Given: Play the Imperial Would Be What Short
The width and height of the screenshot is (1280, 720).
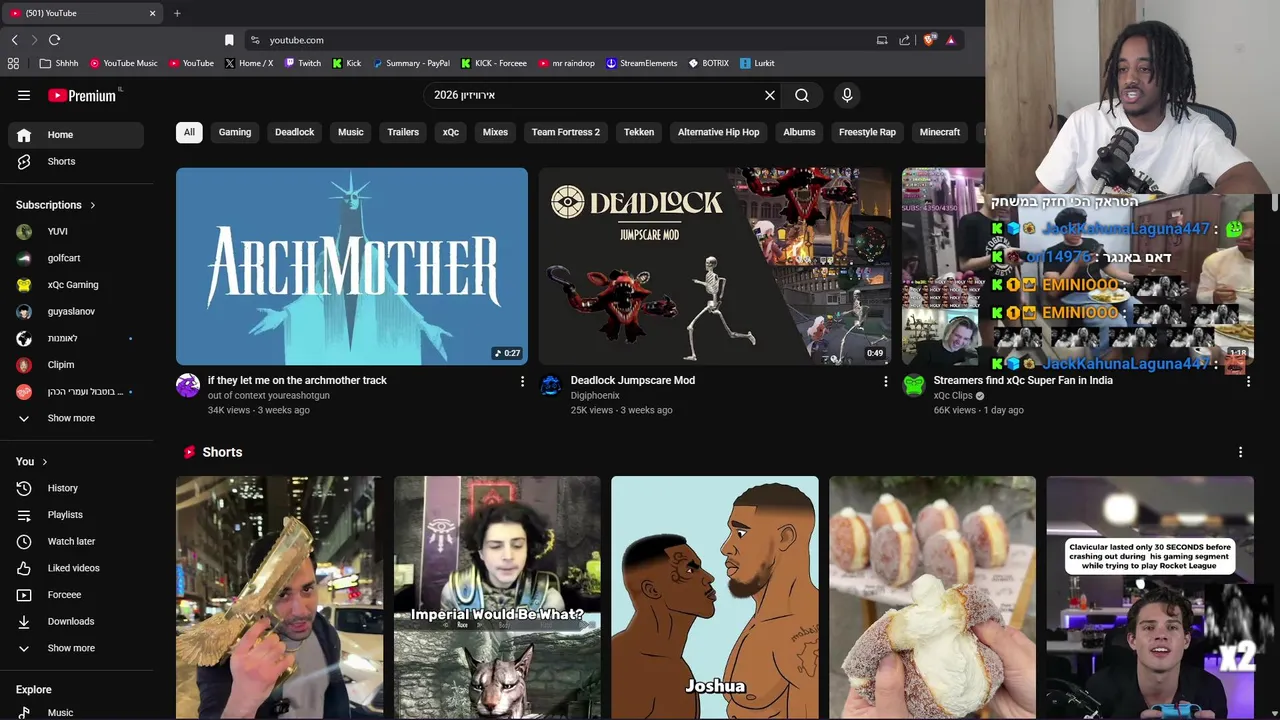Looking at the screenshot, I should pyautogui.click(x=497, y=598).
